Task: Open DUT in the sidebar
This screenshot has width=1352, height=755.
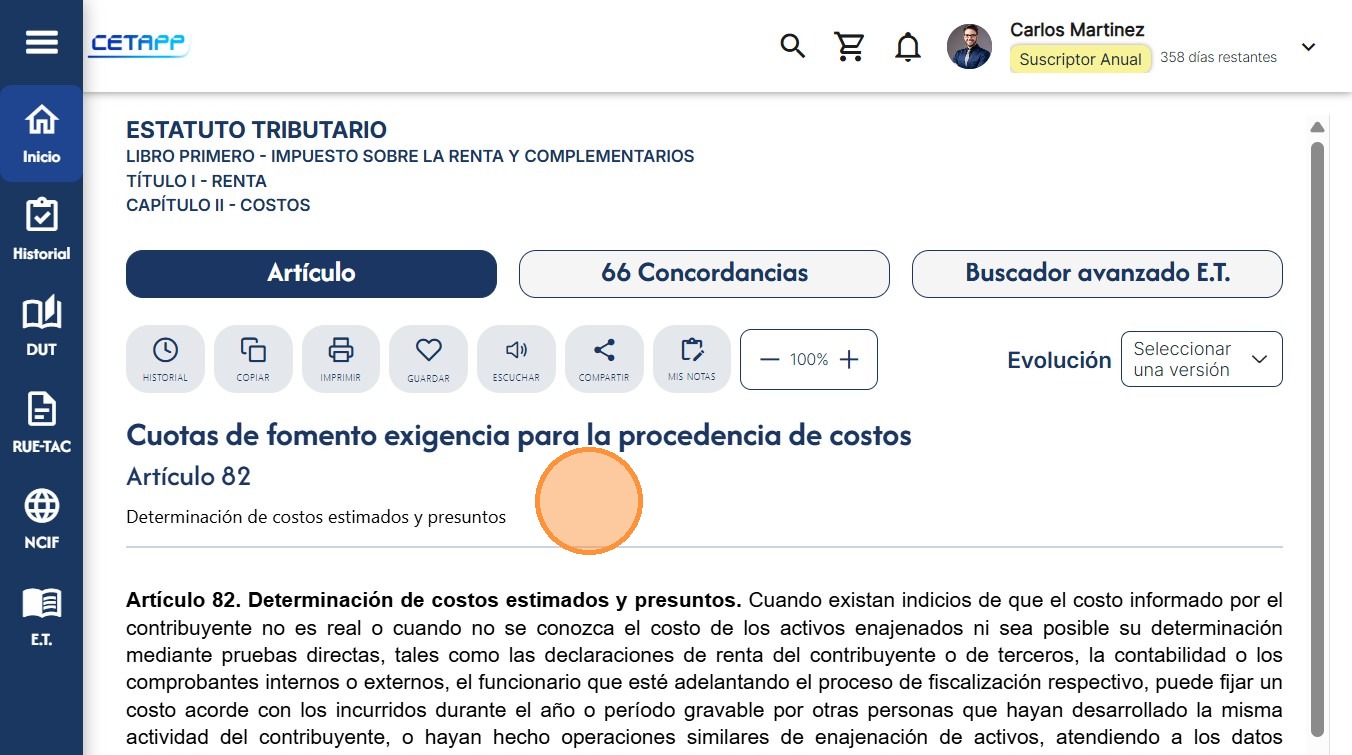Action: pyautogui.click(x=41, y=327)
